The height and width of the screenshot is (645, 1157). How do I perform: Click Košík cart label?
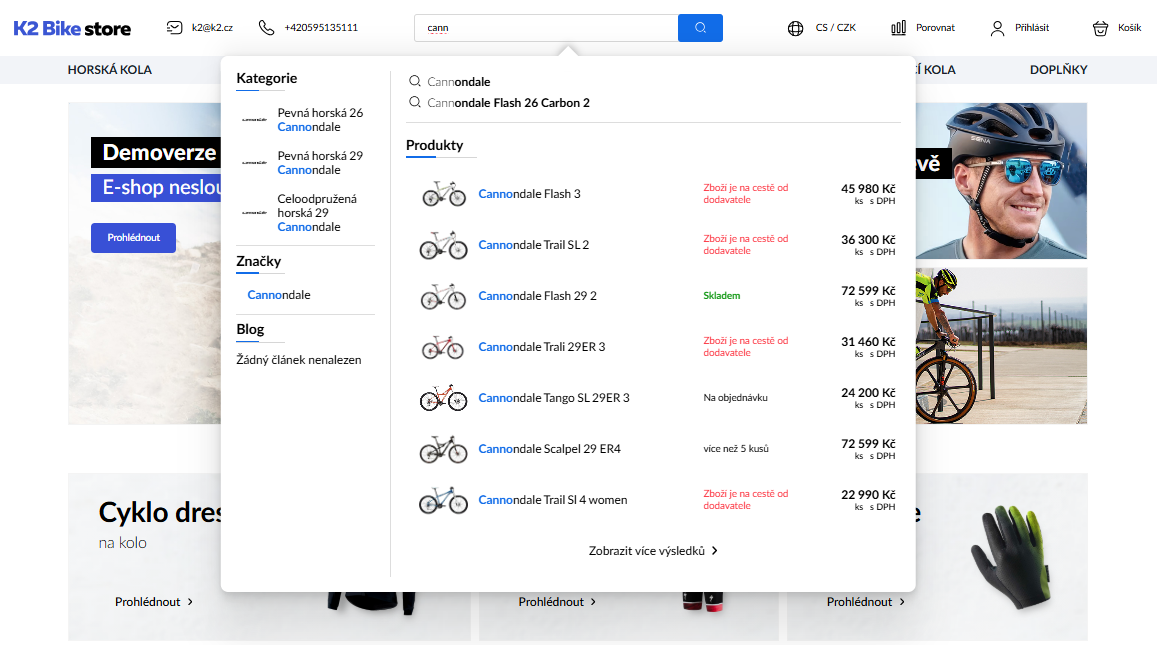coord(1129,28)
